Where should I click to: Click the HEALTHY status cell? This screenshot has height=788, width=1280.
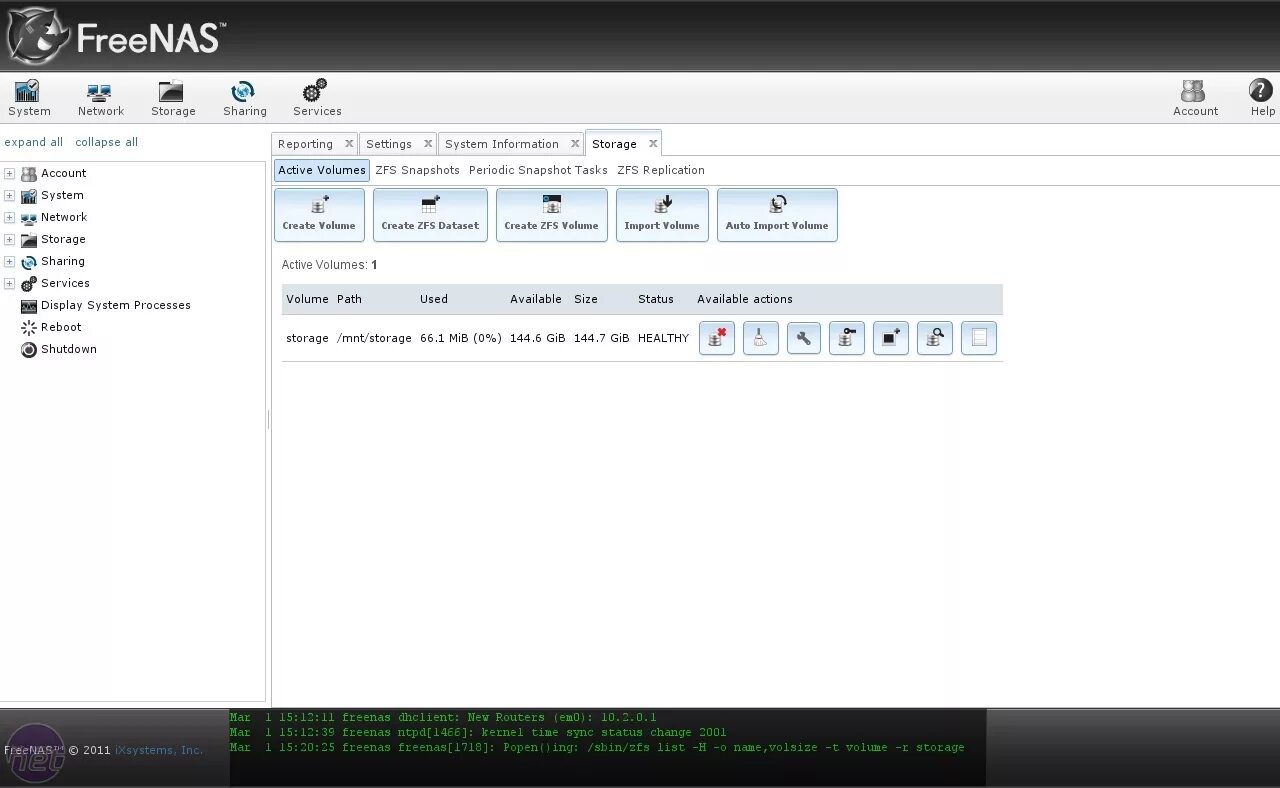(663, 338)
